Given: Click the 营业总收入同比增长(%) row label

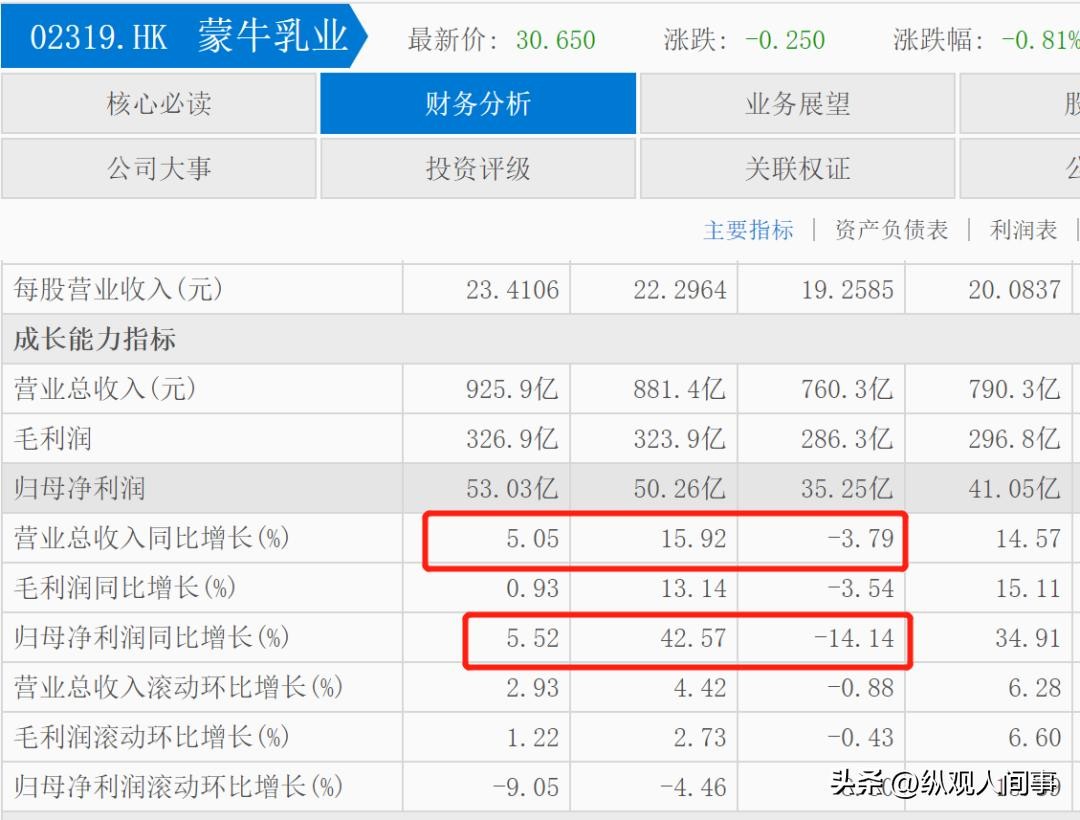Looking at the screenshot, I should [x=151, y=538].
